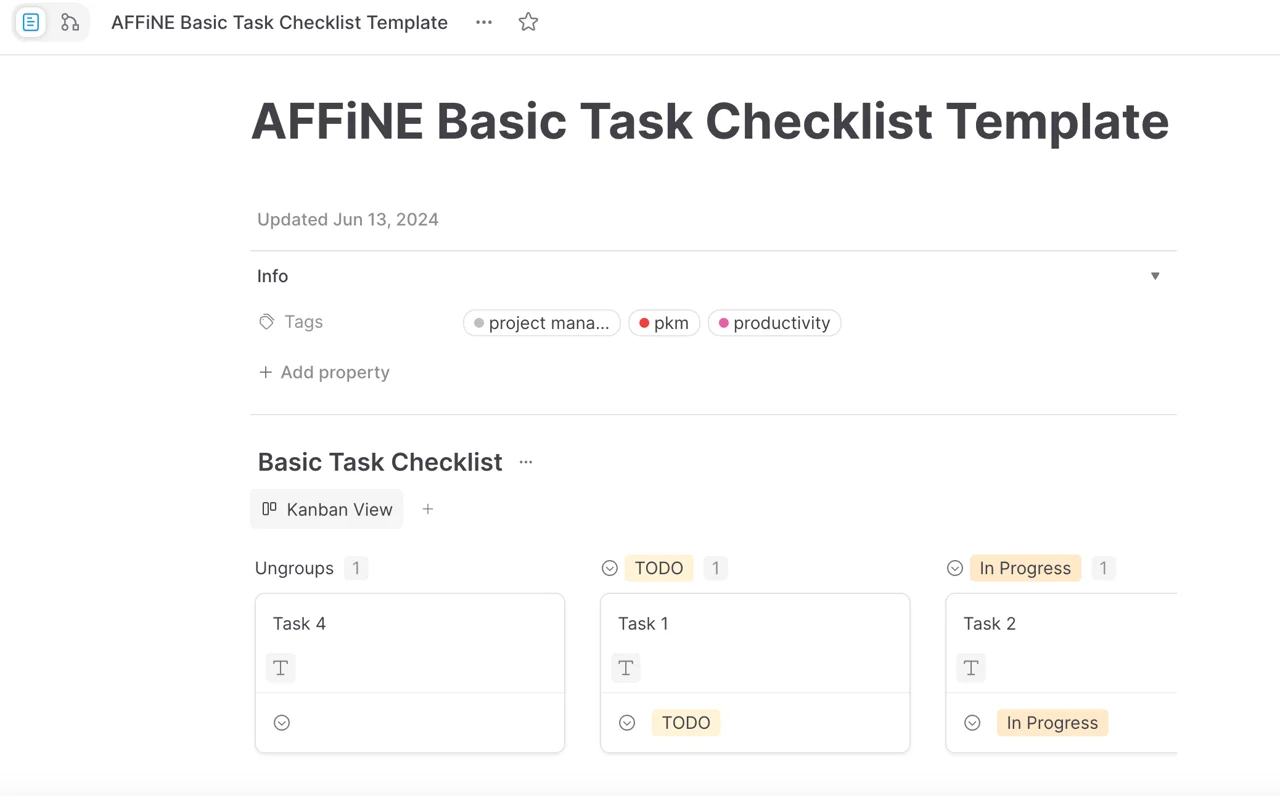Open the document more options menu
The width and height of the screenshot is (1280, 796).
pos(484,22)
